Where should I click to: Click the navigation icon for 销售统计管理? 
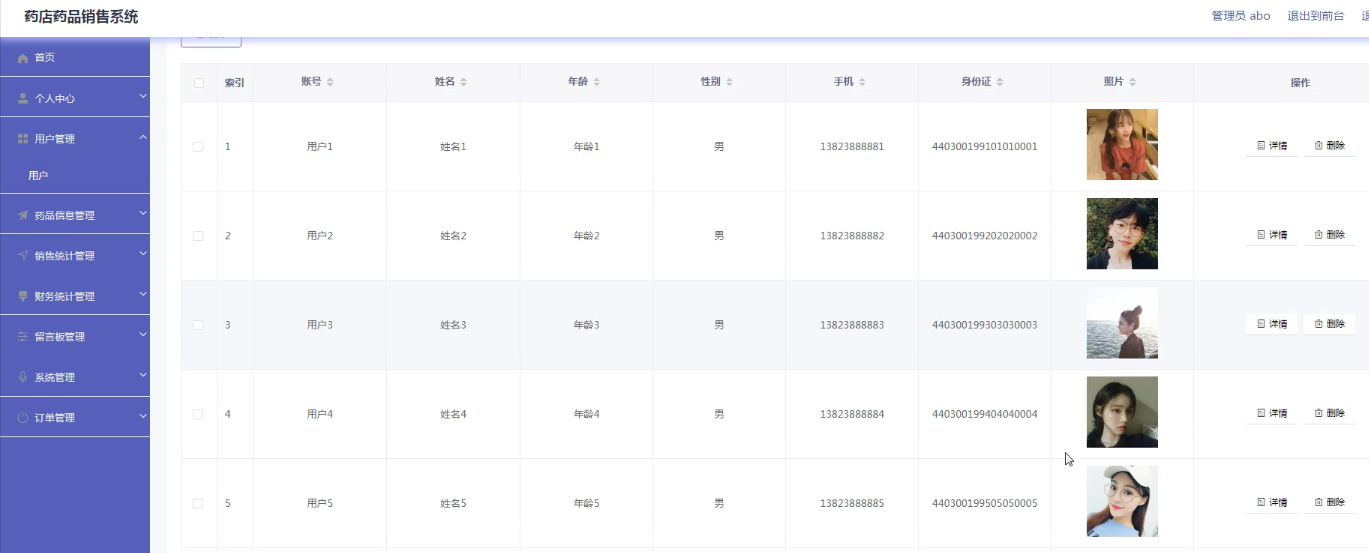[x=23, y=255]
